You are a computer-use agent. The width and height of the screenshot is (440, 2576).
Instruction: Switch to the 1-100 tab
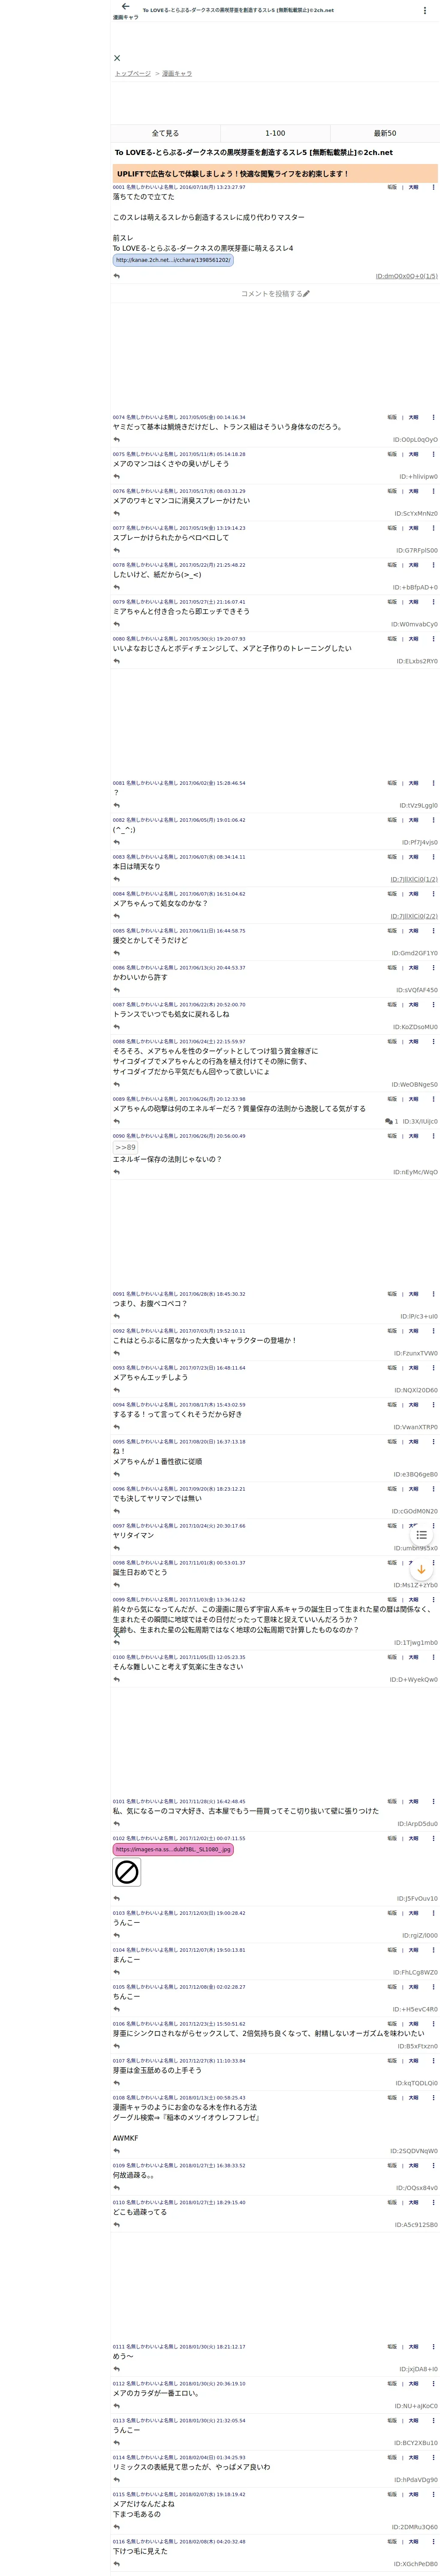point(275,133)
